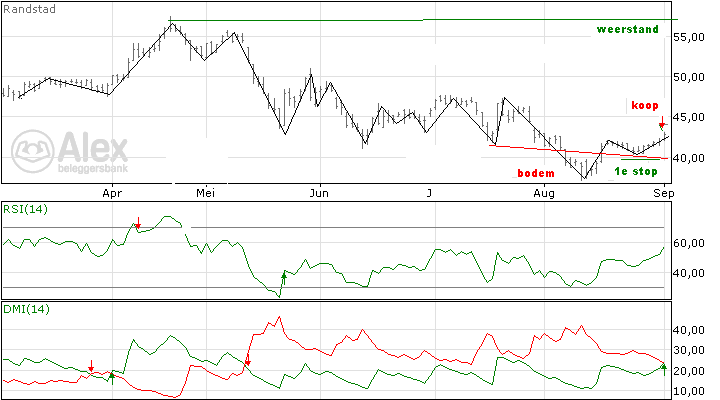Click the J (July) month label
The image size is (720, 400).
pos(429,193)
